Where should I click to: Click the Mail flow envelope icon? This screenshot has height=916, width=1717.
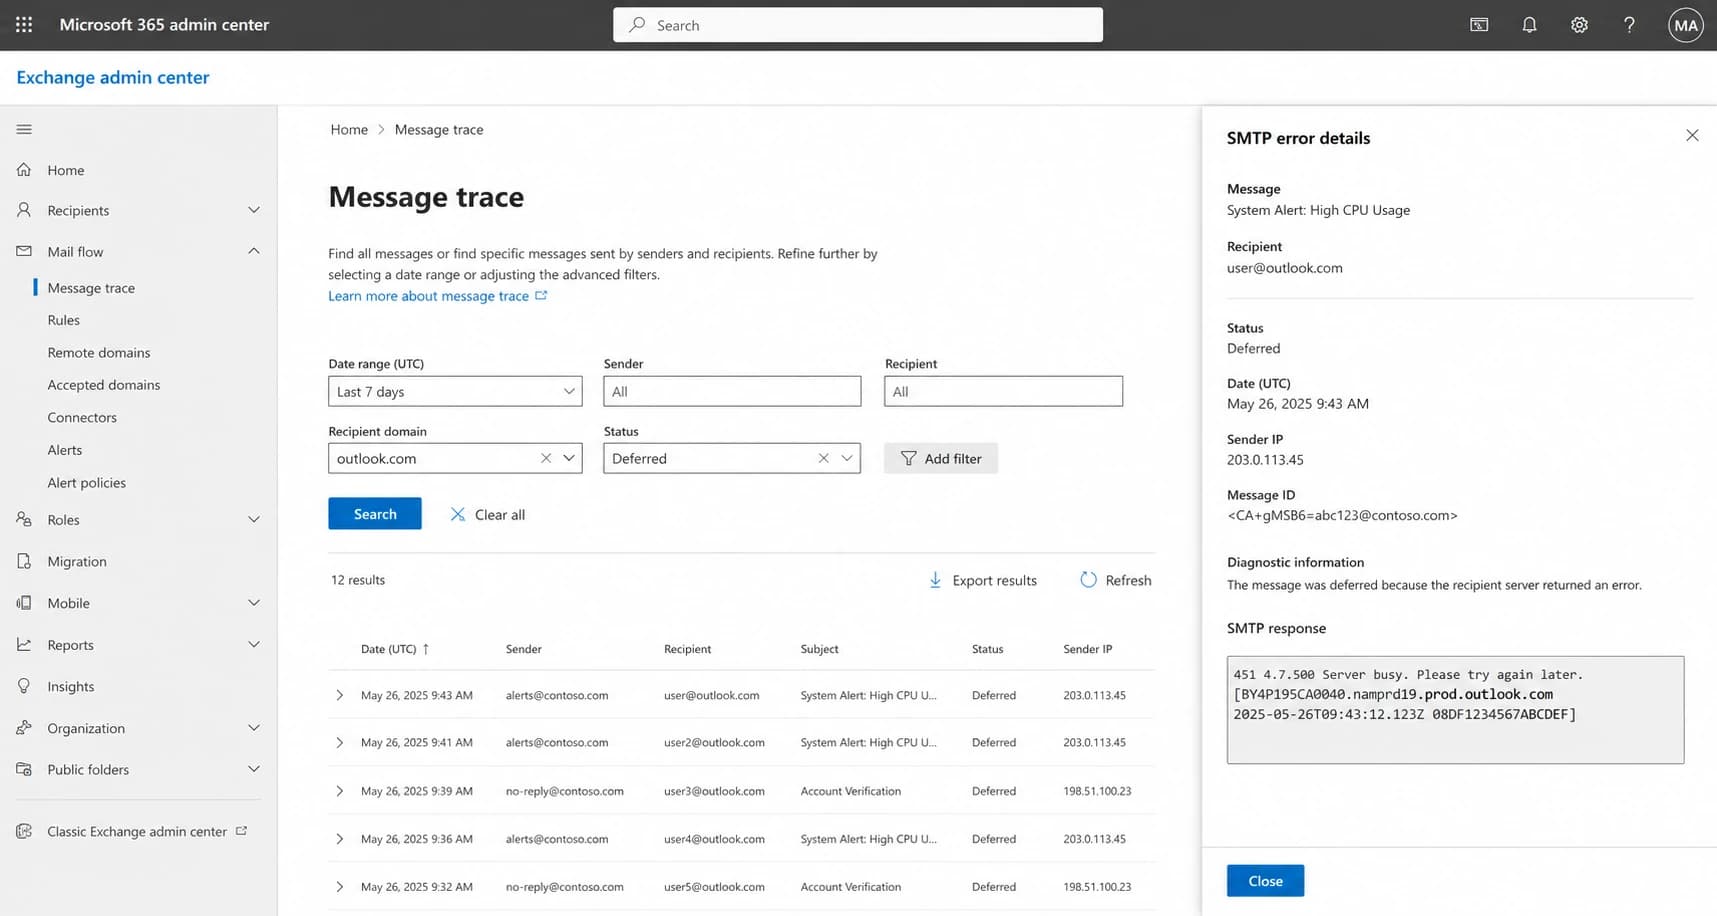point(24,251)
